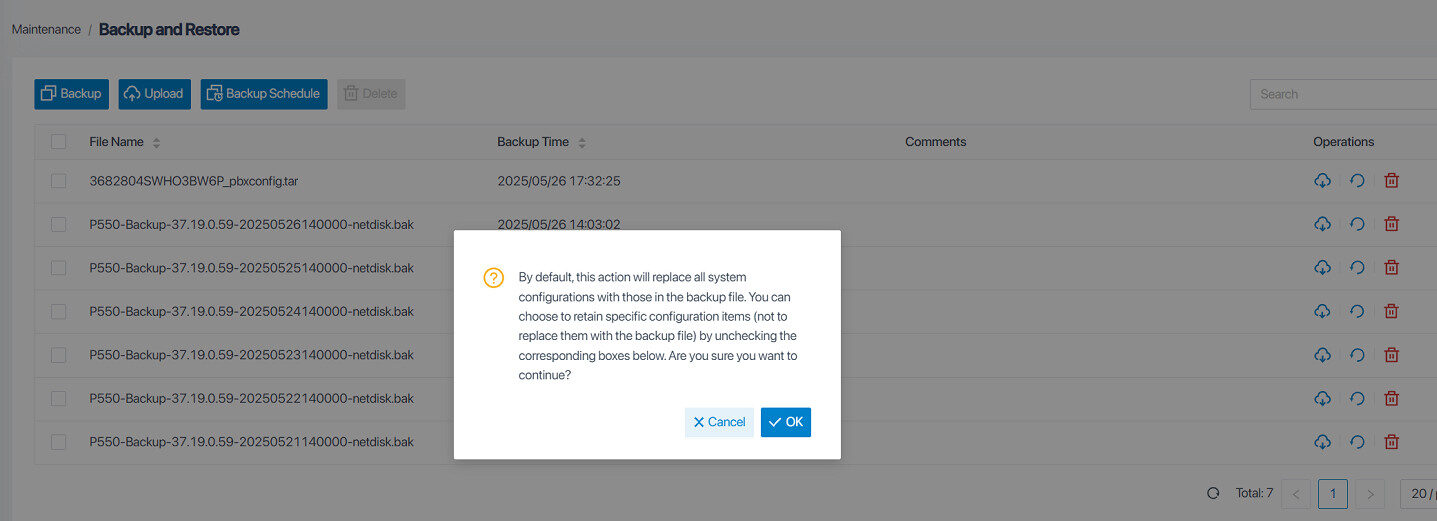Screen dimensions: 1437x521
Task: Focus the Search input field
Action: [1343, 94]
